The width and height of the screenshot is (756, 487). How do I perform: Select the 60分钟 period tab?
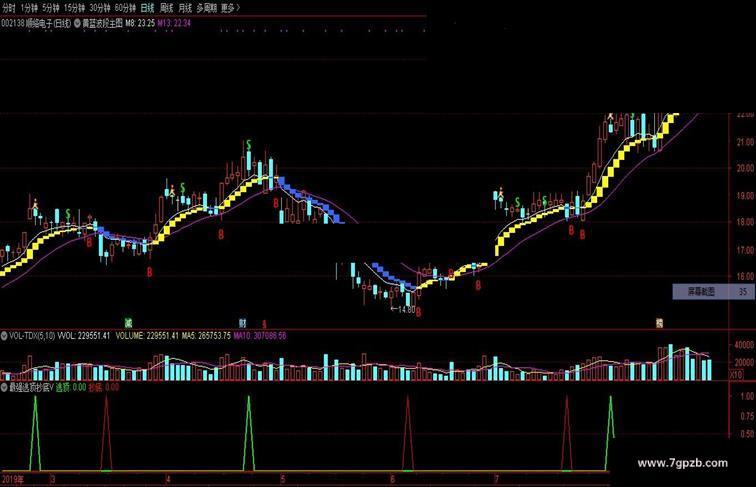pyautogui.click(x=125, y=8)
